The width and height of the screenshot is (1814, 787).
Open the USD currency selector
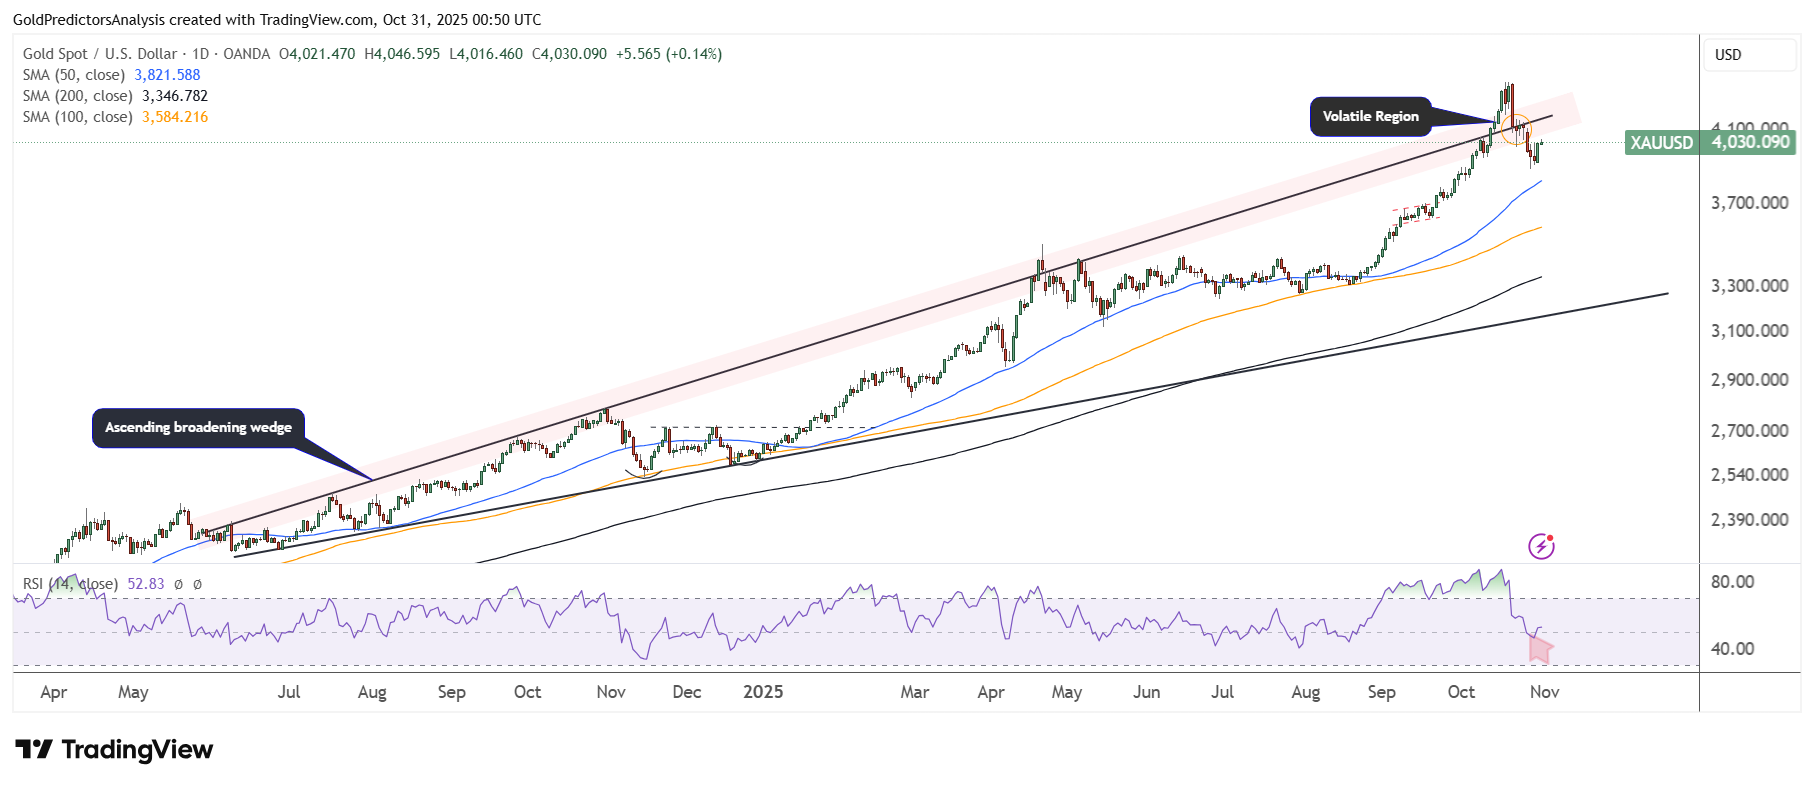click(1749, 55)
